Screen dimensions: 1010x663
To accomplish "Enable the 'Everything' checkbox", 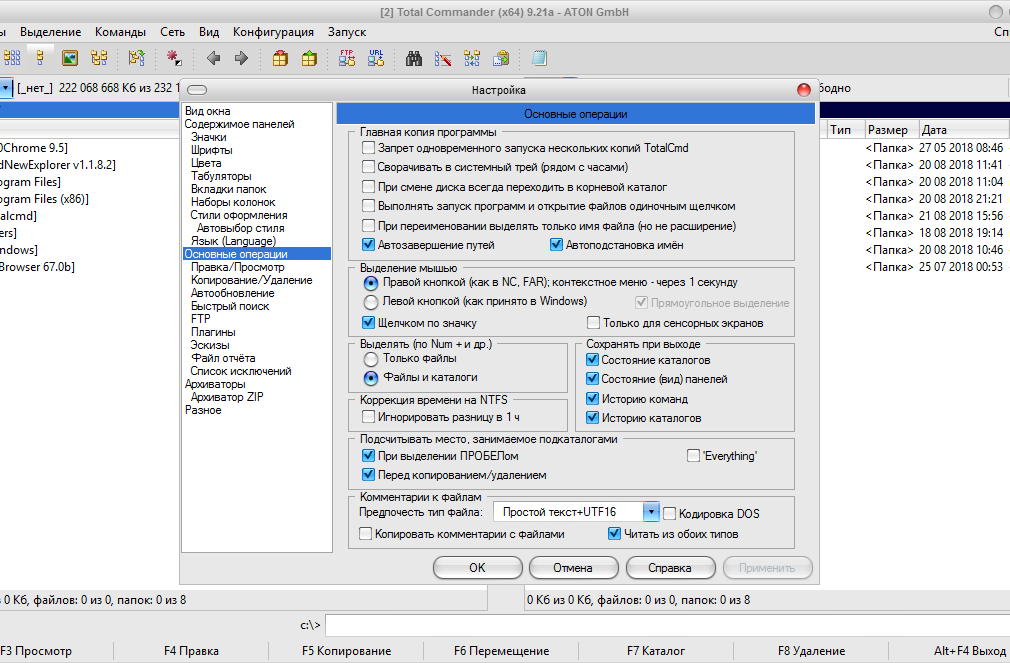I will point(694,456).
